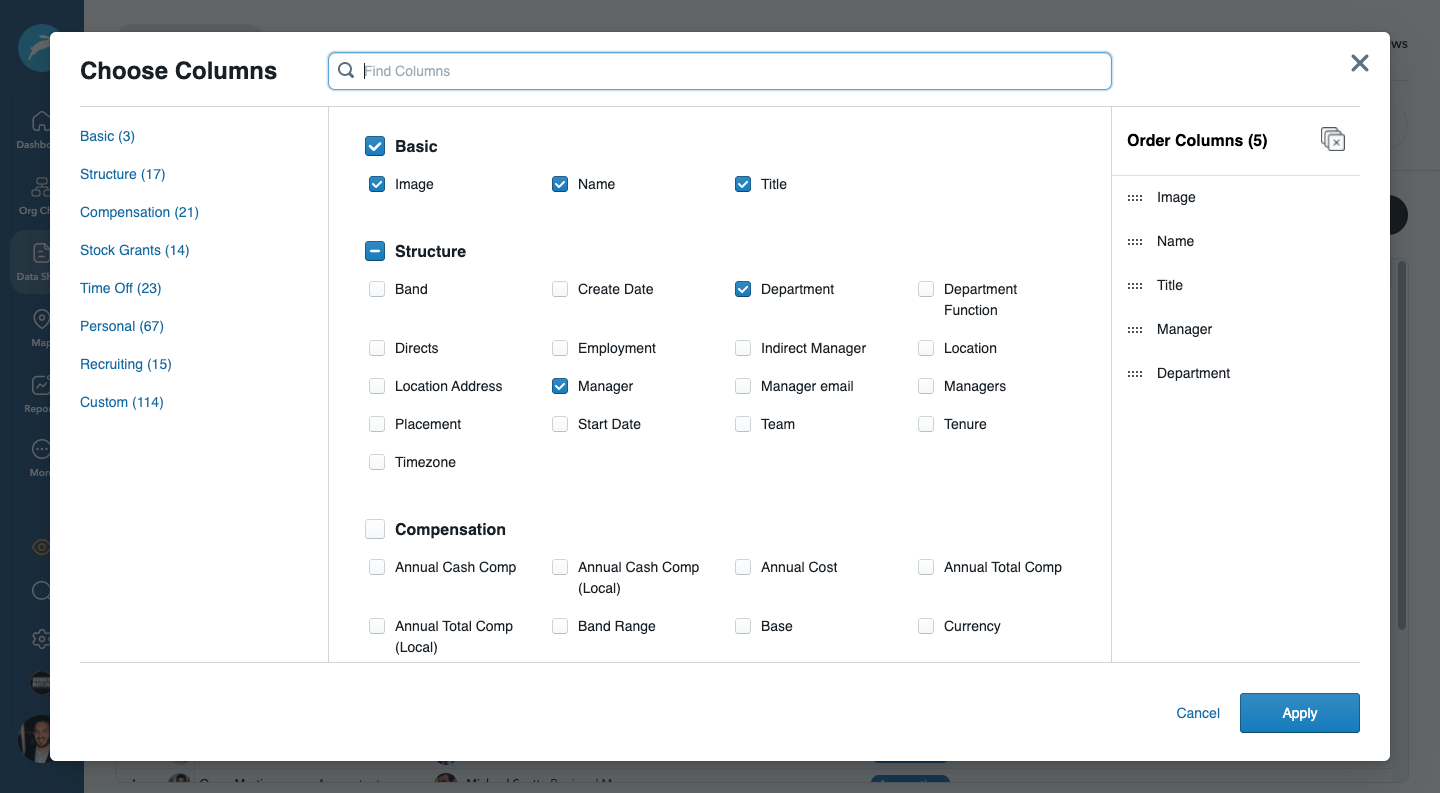Jump to Stock Grants category
The width and height of the screenshot is (1440, 793).
coord(134,250)
